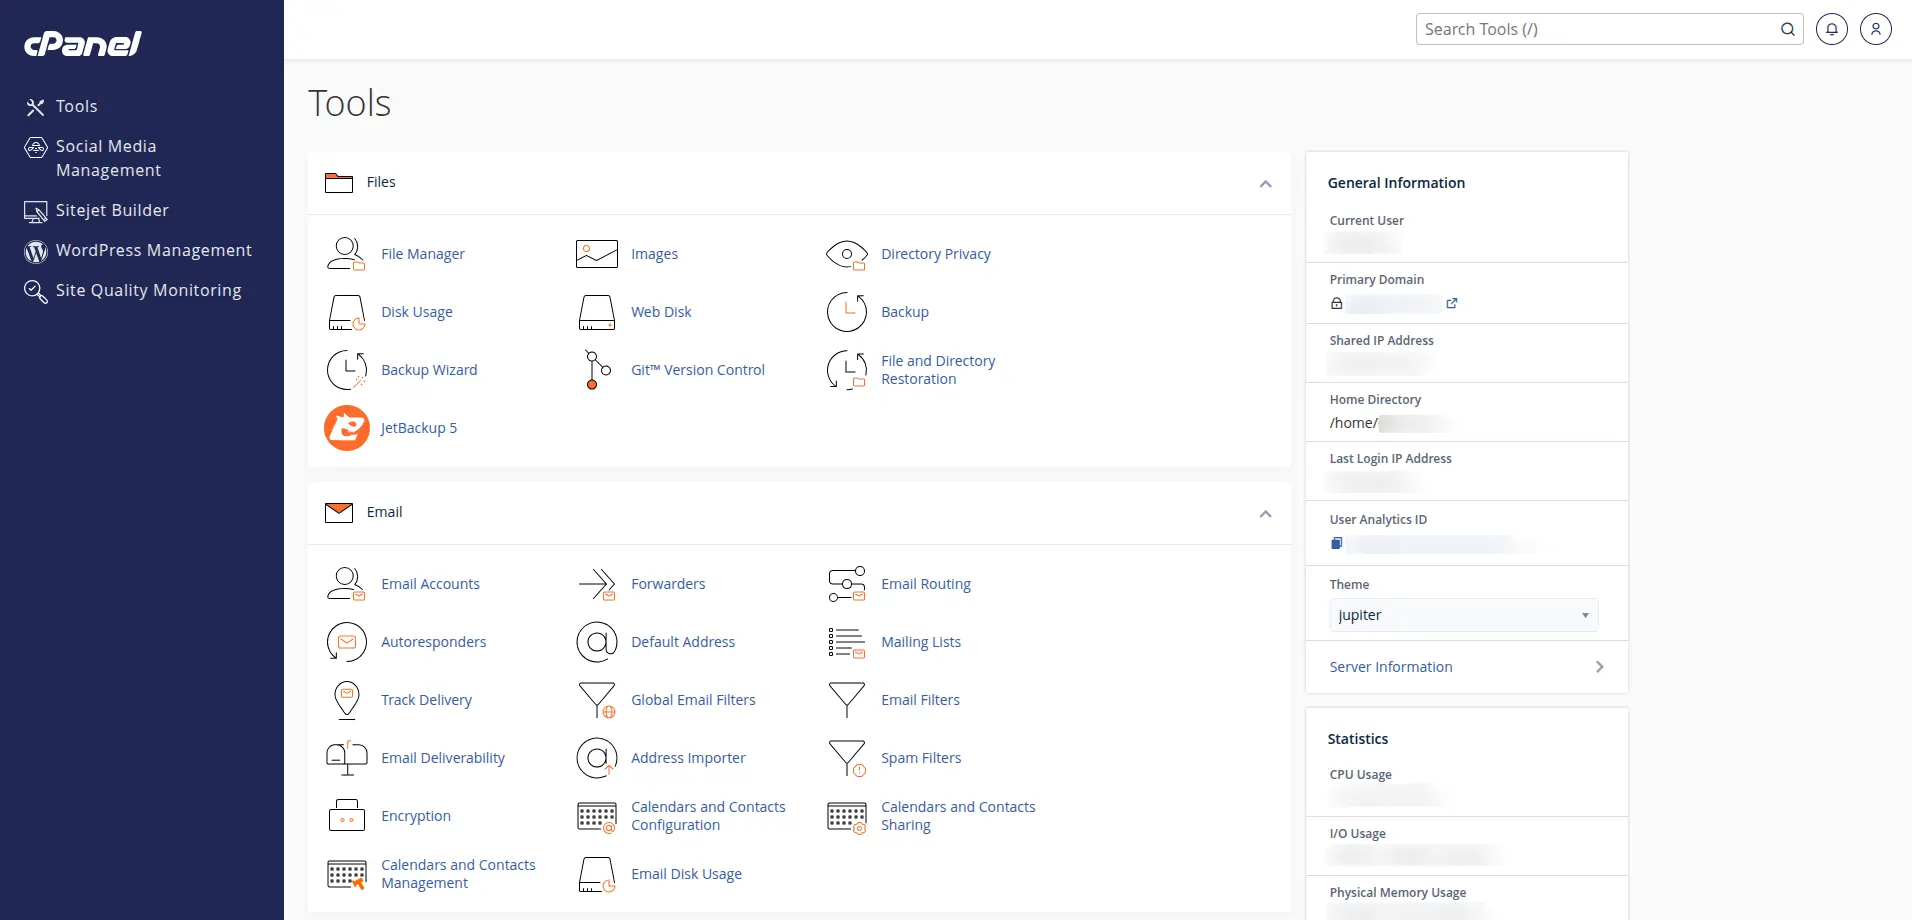Open the Email Accounts link
The image size is (1912, 920).
430,584
